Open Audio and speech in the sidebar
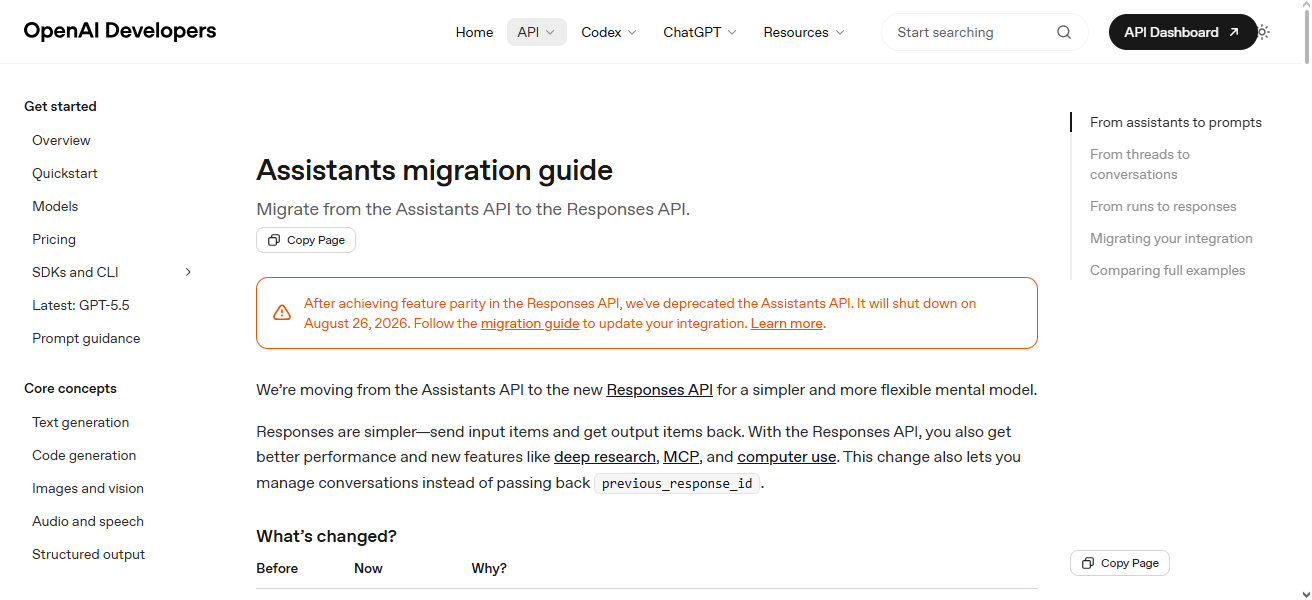Viewport: 1312px width, 600px height. click(88, 521)
